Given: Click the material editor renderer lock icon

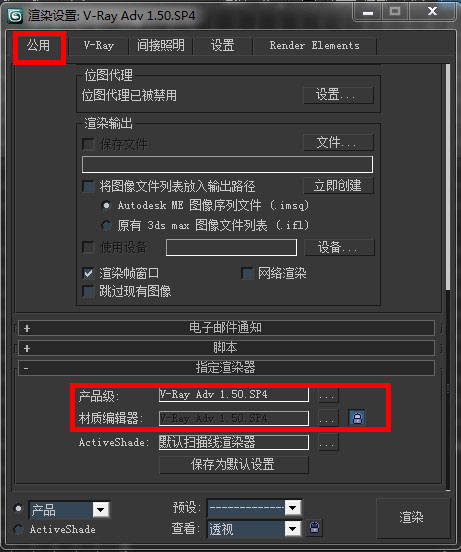Looking at the screenshot, I should coord(357,418).
